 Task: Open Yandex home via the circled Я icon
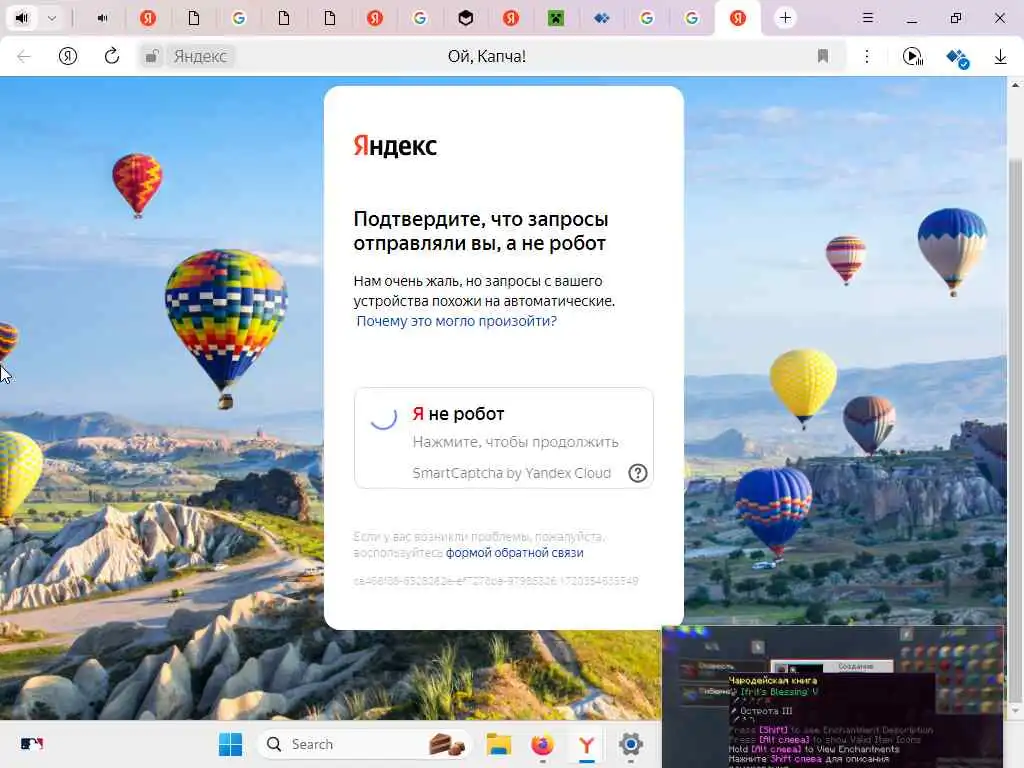point(68,57)
